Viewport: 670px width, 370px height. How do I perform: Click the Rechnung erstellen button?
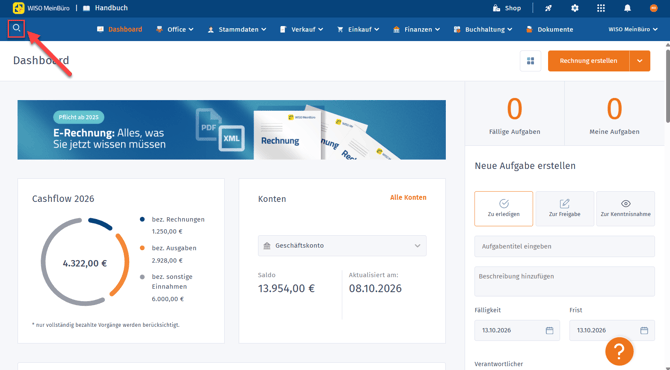pos(588,61)
